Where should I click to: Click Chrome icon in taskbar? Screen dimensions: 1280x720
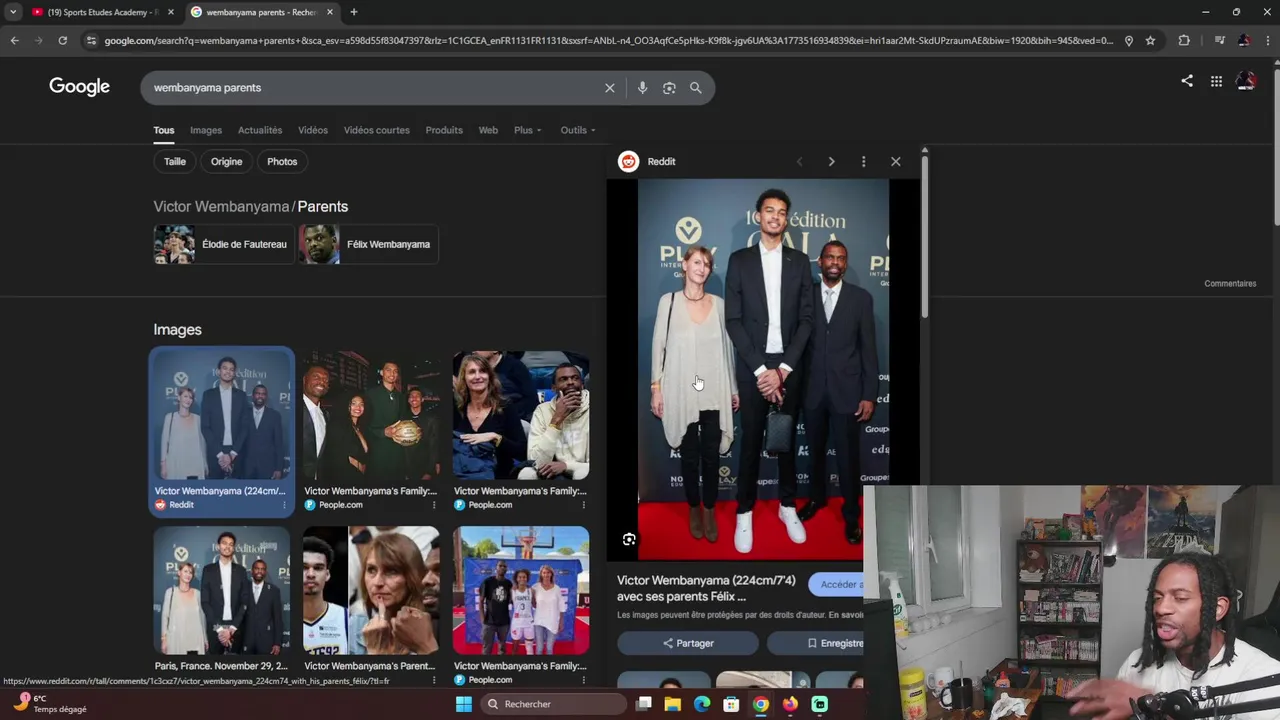[761, 704]
